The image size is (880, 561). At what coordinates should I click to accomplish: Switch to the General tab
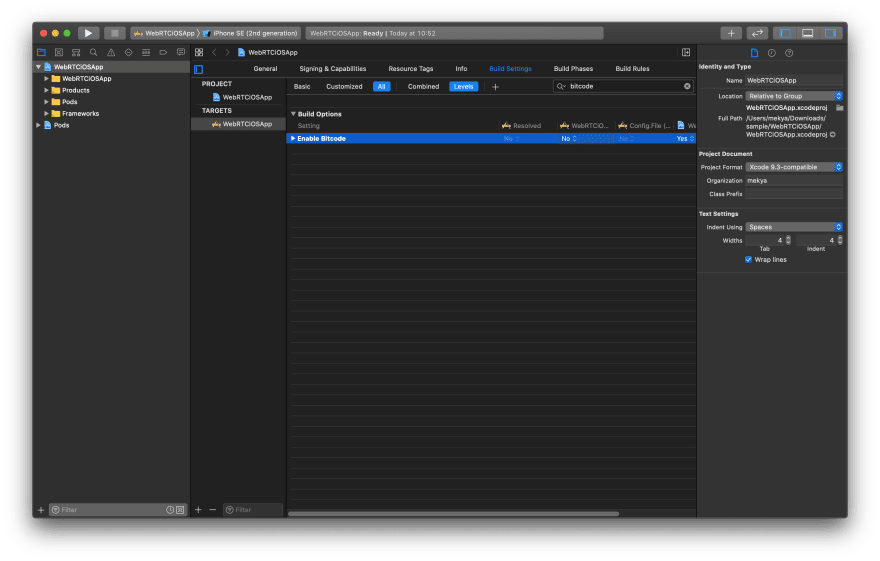[x=265, y=68]
